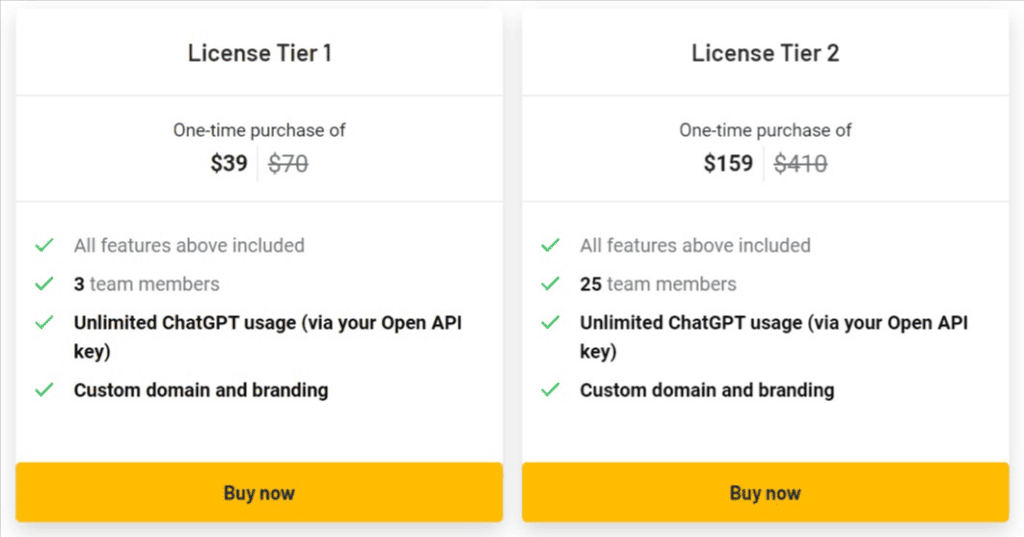Click Tier 1 Custom domain checkmark icon
Screen dimensions: 1024x537
(44, 389)
